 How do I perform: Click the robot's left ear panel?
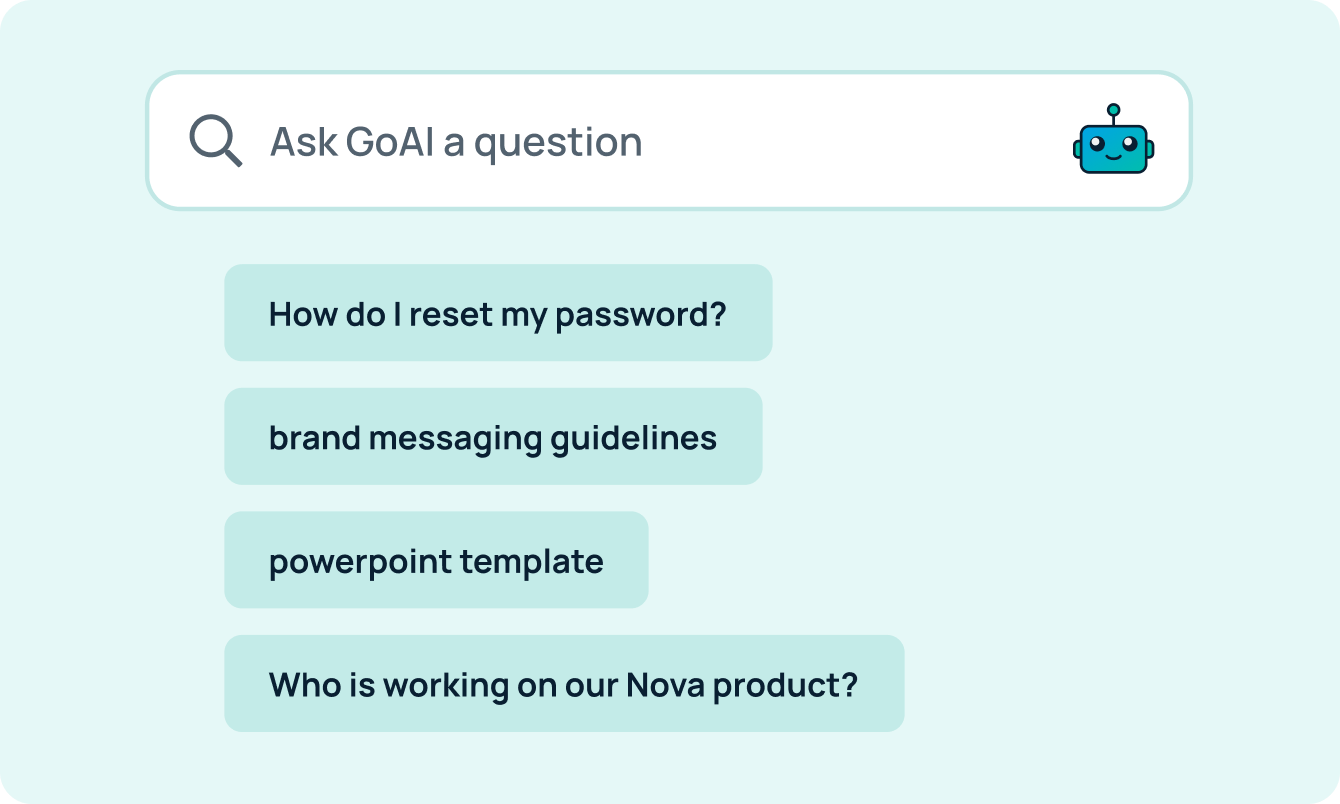1077,148
